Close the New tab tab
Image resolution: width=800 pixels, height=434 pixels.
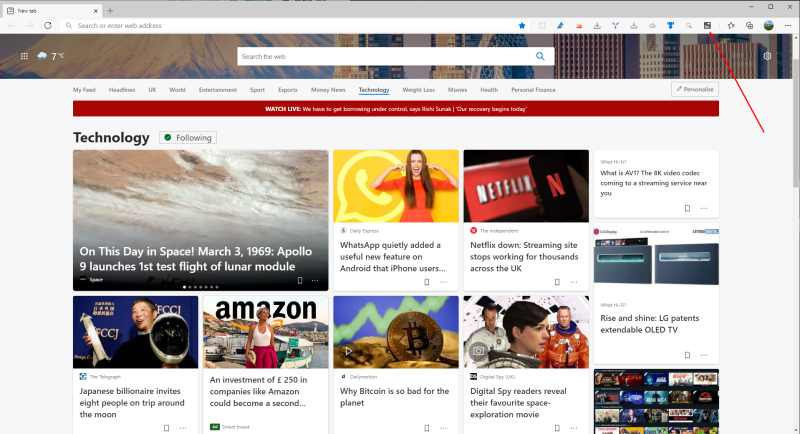tap(95, 11)
